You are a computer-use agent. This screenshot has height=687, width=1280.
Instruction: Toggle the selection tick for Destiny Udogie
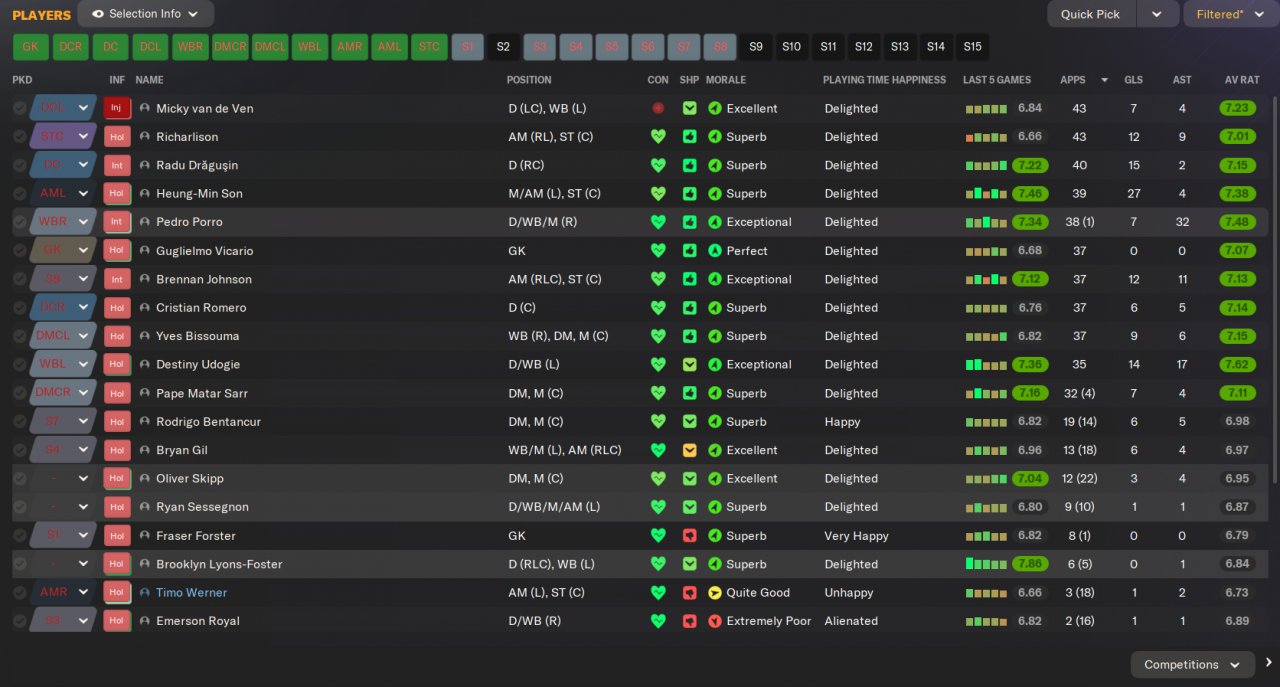(20, 365)
